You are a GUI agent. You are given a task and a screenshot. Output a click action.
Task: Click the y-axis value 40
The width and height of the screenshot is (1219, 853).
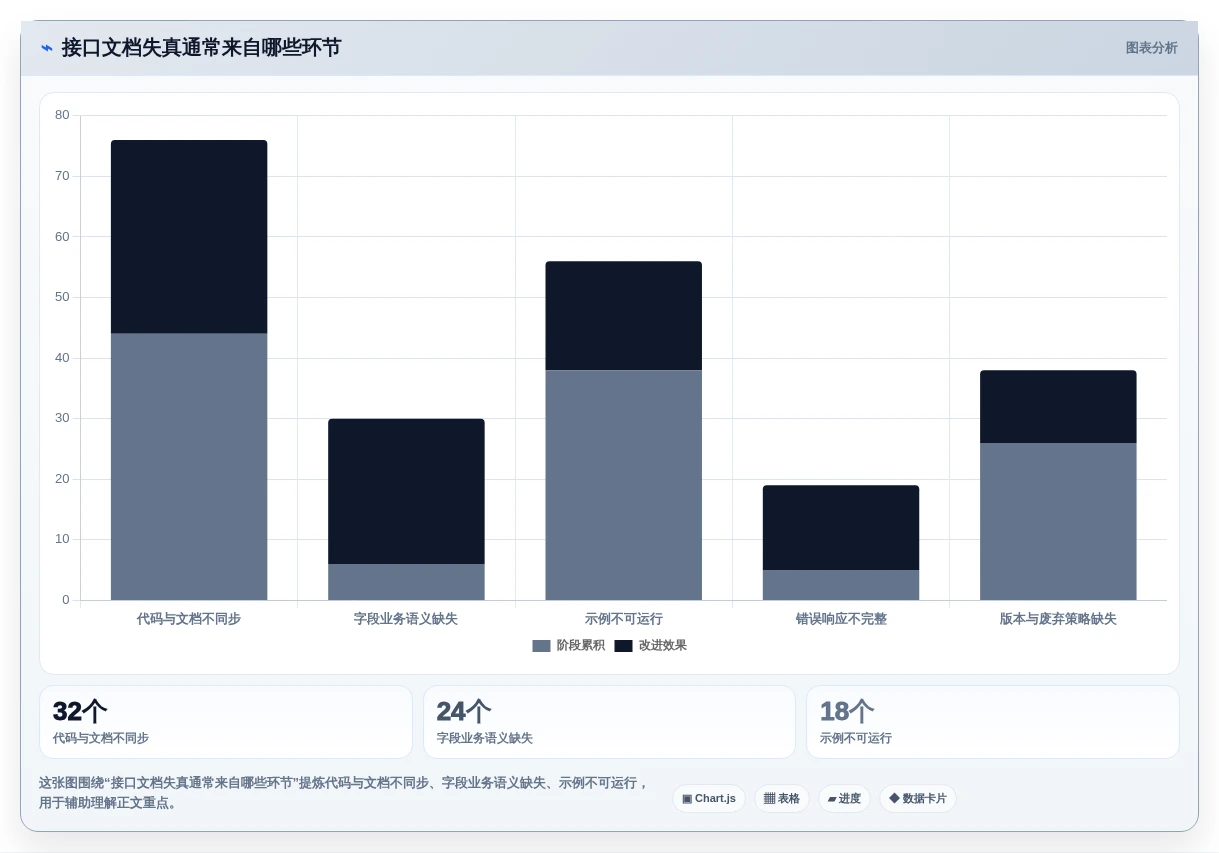click(x=62, y=358)
